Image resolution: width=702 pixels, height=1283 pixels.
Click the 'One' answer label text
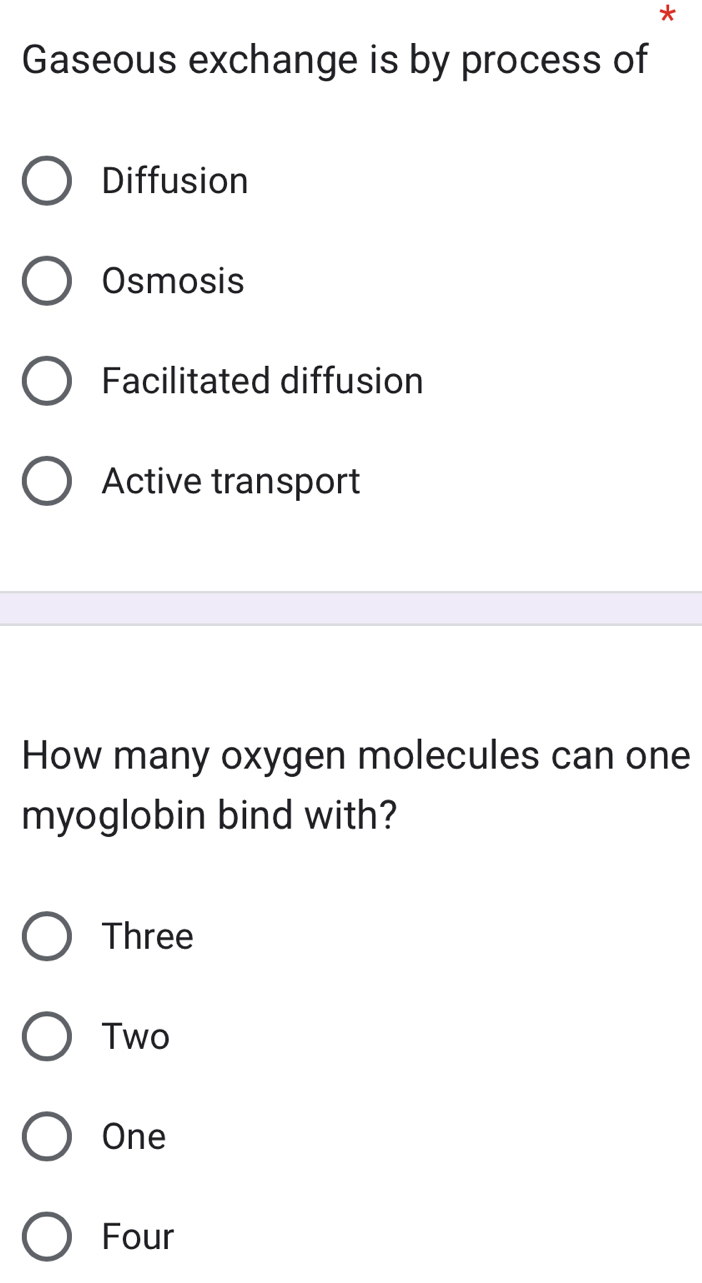(x=134, y=1136)
